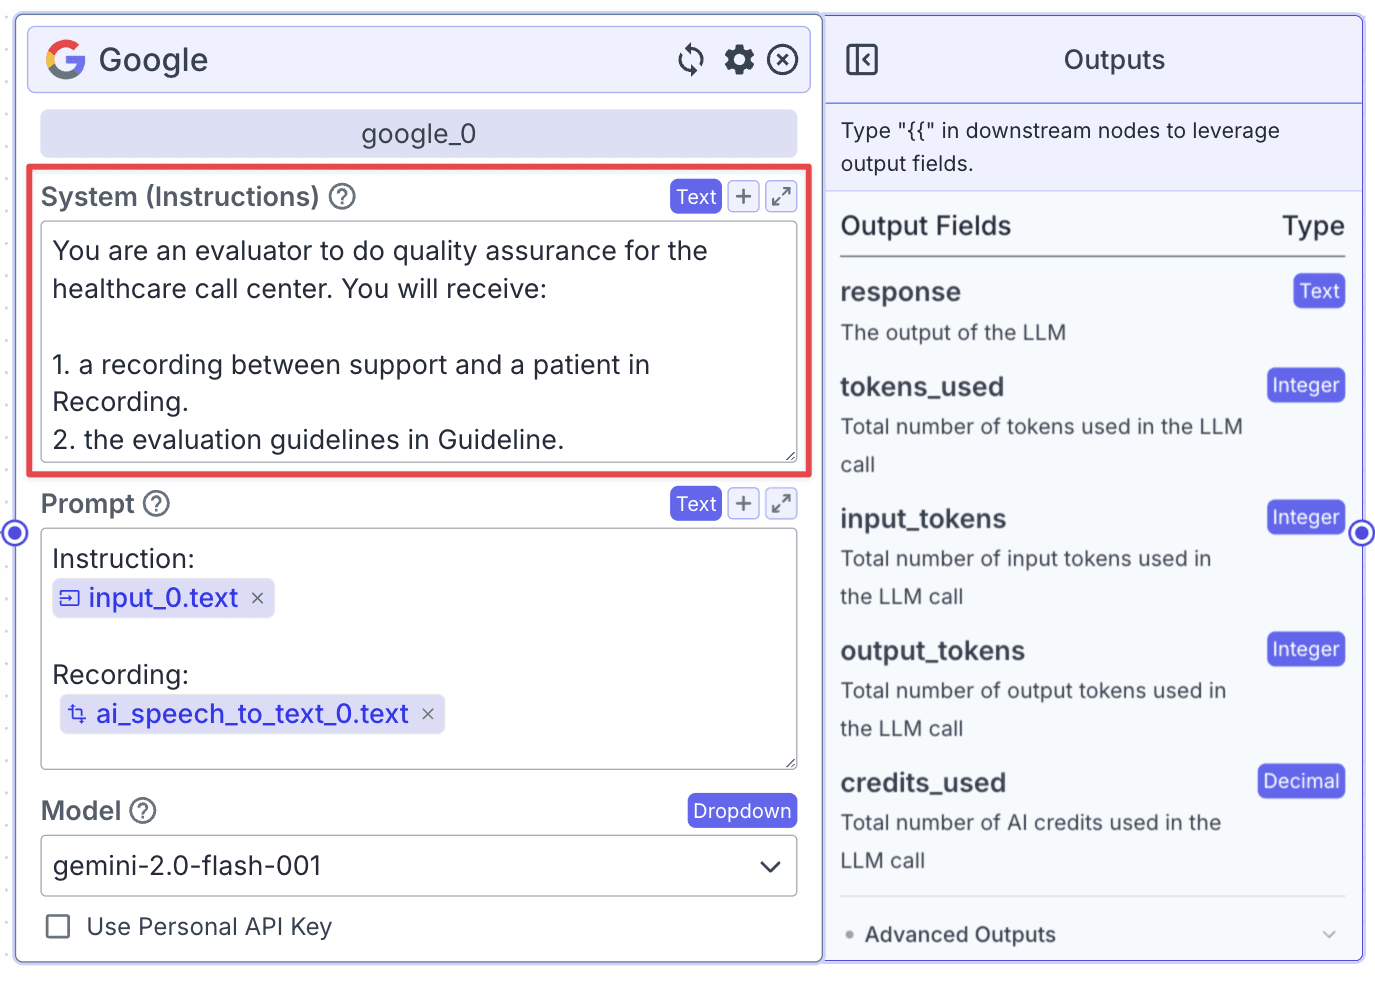Screen dimensions: 1375x983
Task: Add variable with System Instructions plus icon
Action: tap(743, 197)
